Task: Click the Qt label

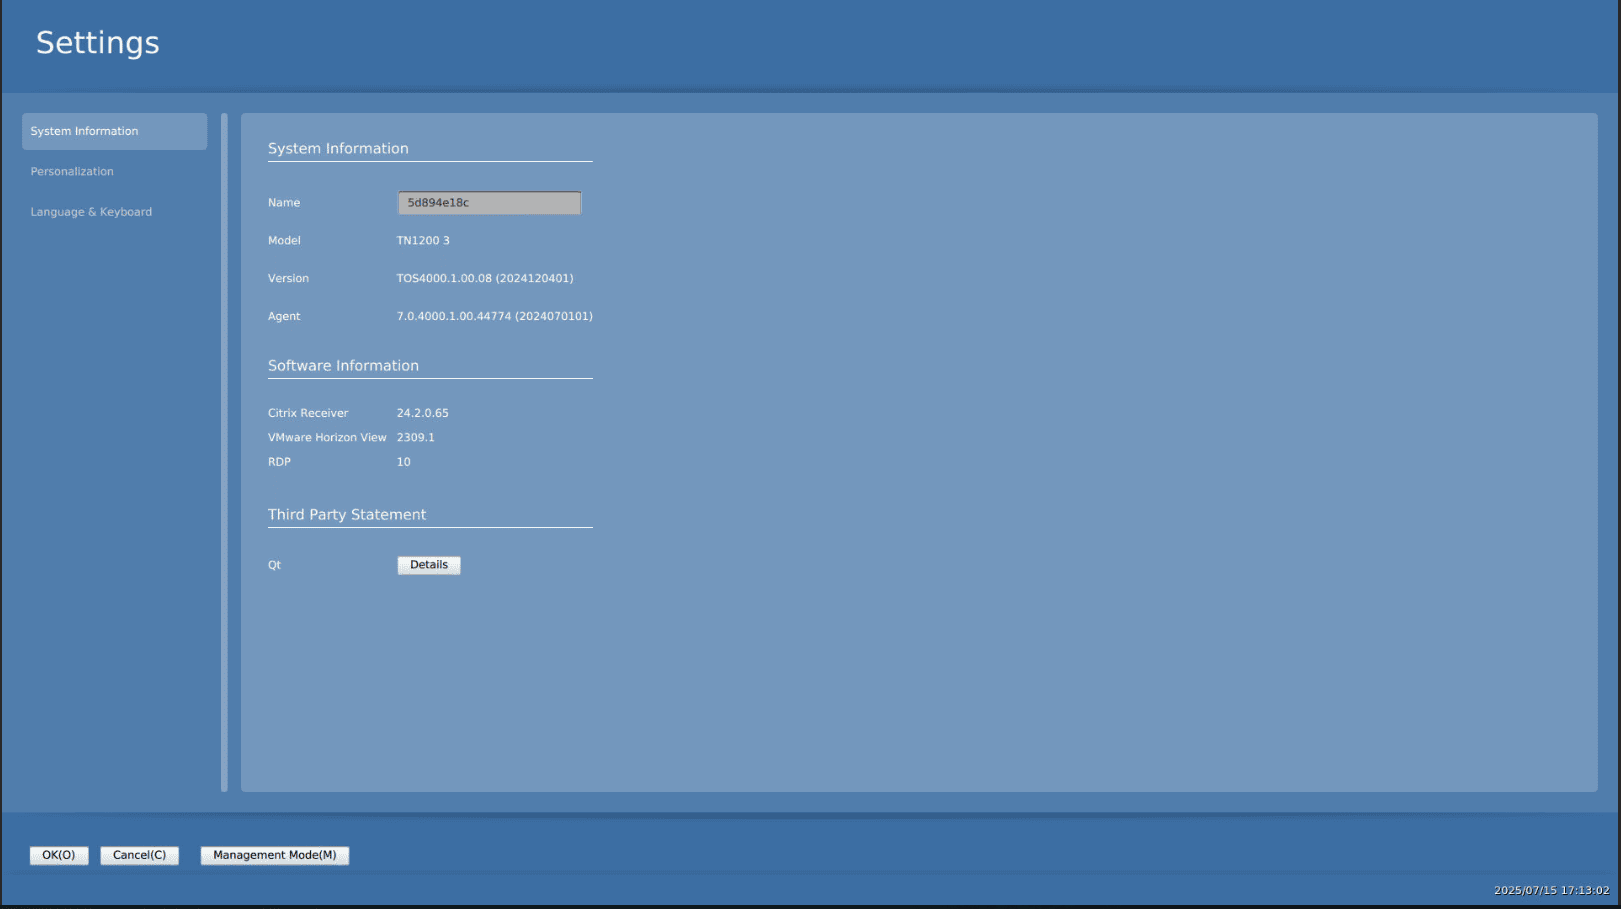Action: point(274,566)
